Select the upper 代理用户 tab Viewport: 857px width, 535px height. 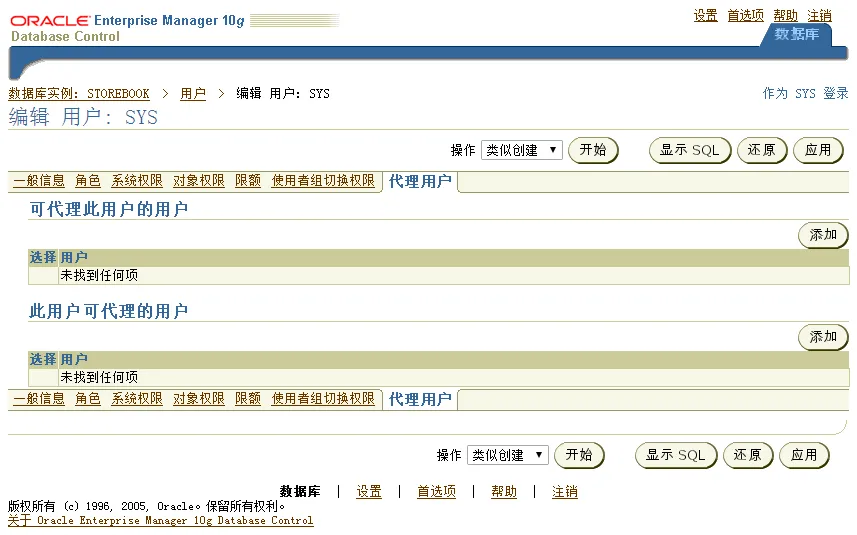click(420, 181)
